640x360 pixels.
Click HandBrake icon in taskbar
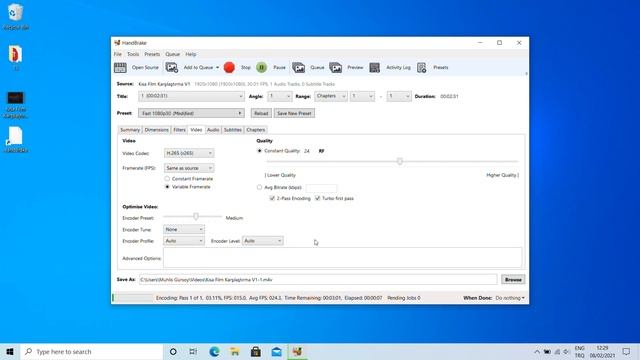click(297, 351)
